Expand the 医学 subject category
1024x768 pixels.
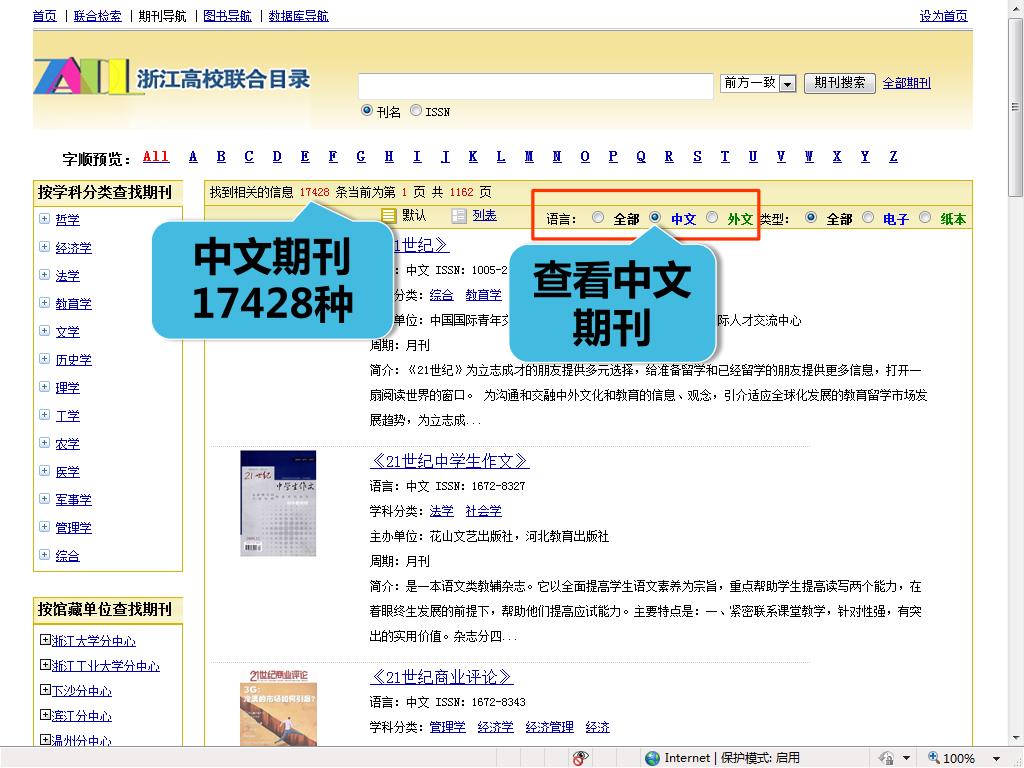coord(44,471)
